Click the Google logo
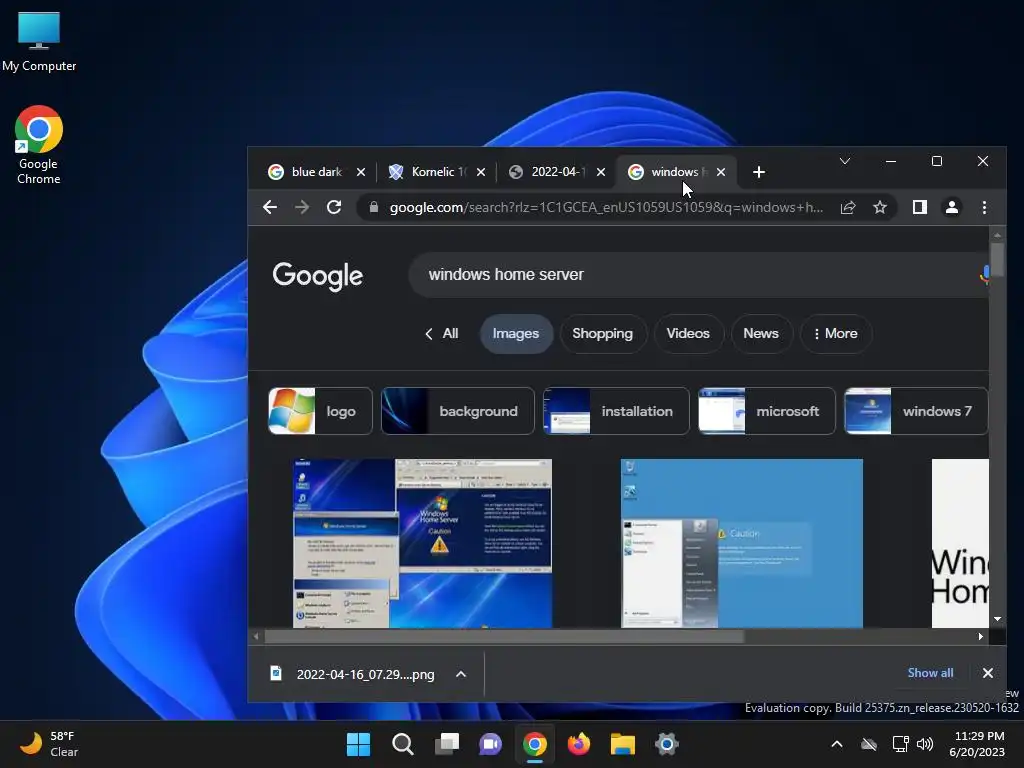This screenshot has width=1024, height=768. 317,276
